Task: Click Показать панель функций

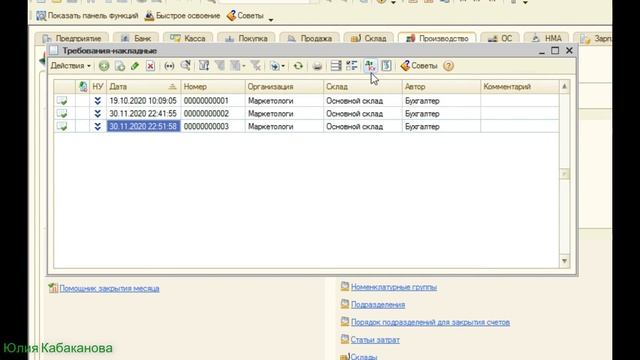Action: [87, 16]
